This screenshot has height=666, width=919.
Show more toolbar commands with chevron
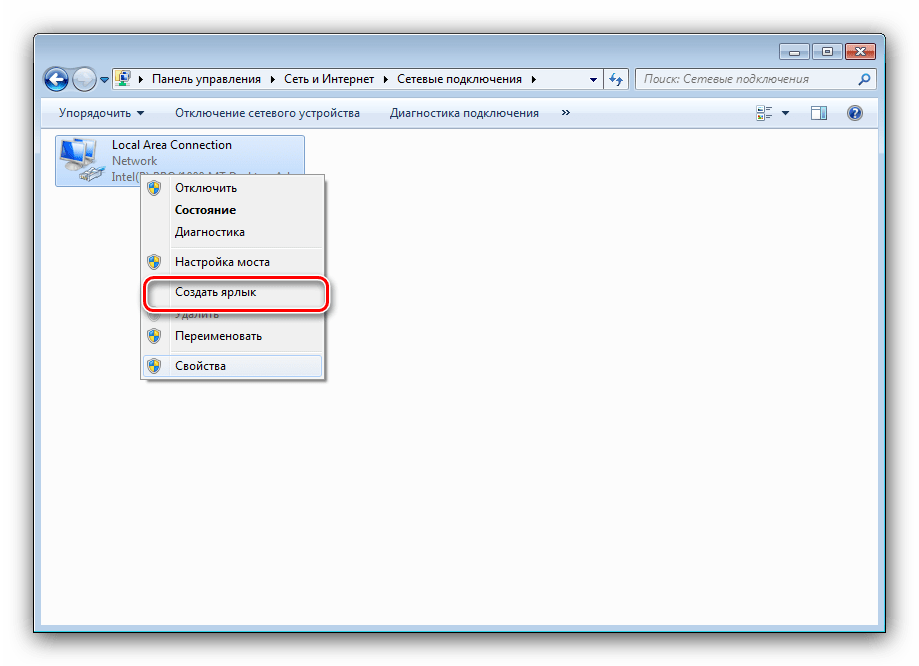coord(566,113)
